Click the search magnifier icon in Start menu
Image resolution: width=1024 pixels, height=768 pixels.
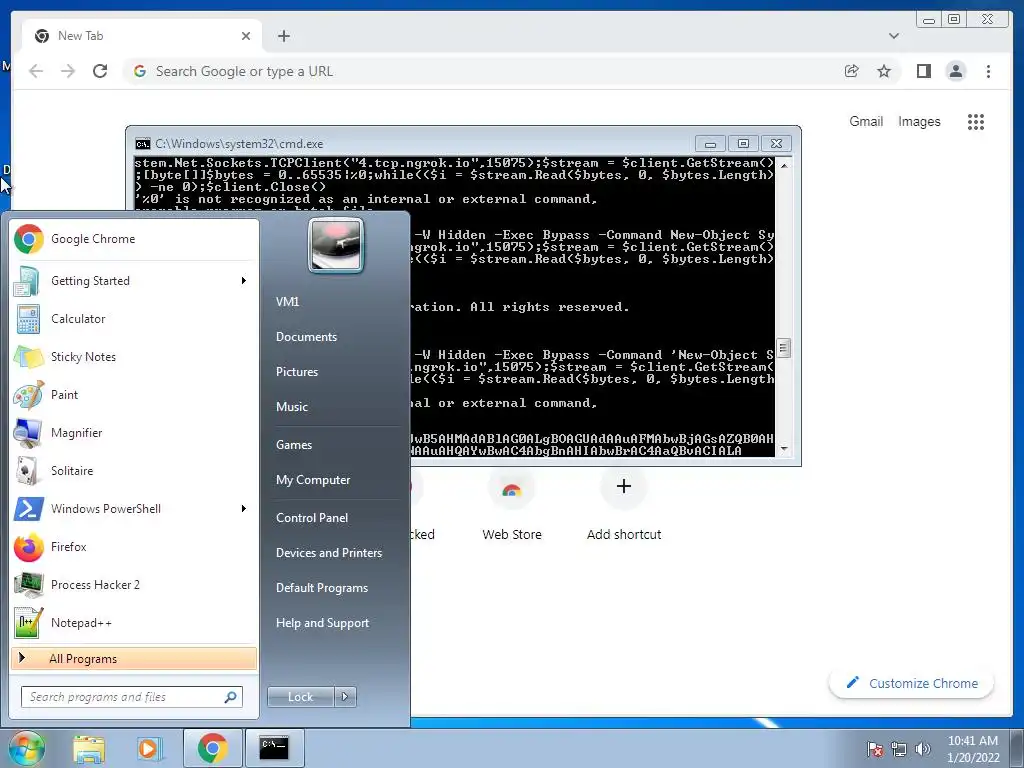tap(230, 697)
